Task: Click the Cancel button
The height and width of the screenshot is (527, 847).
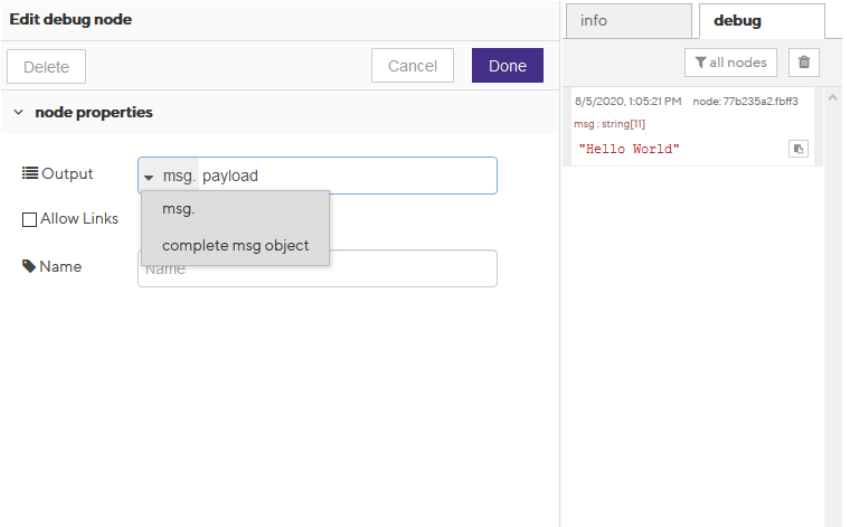Action: [412, 66]
